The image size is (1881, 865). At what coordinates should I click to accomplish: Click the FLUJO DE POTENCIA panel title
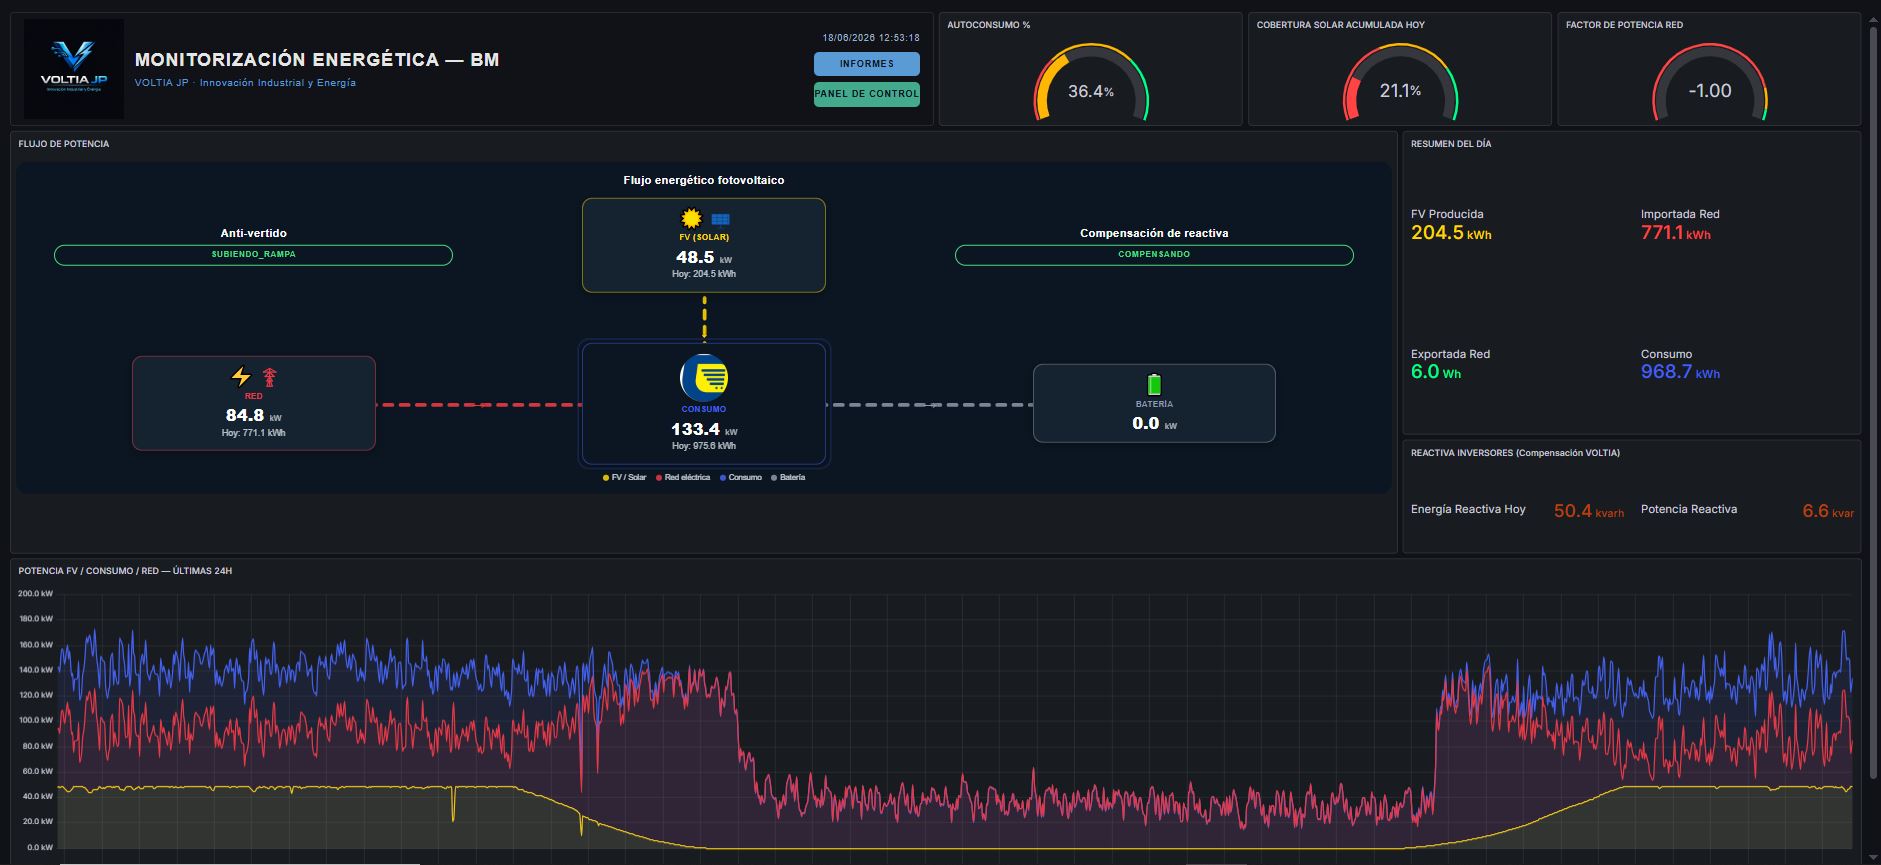pyautogui.click(x=64, y=144)
